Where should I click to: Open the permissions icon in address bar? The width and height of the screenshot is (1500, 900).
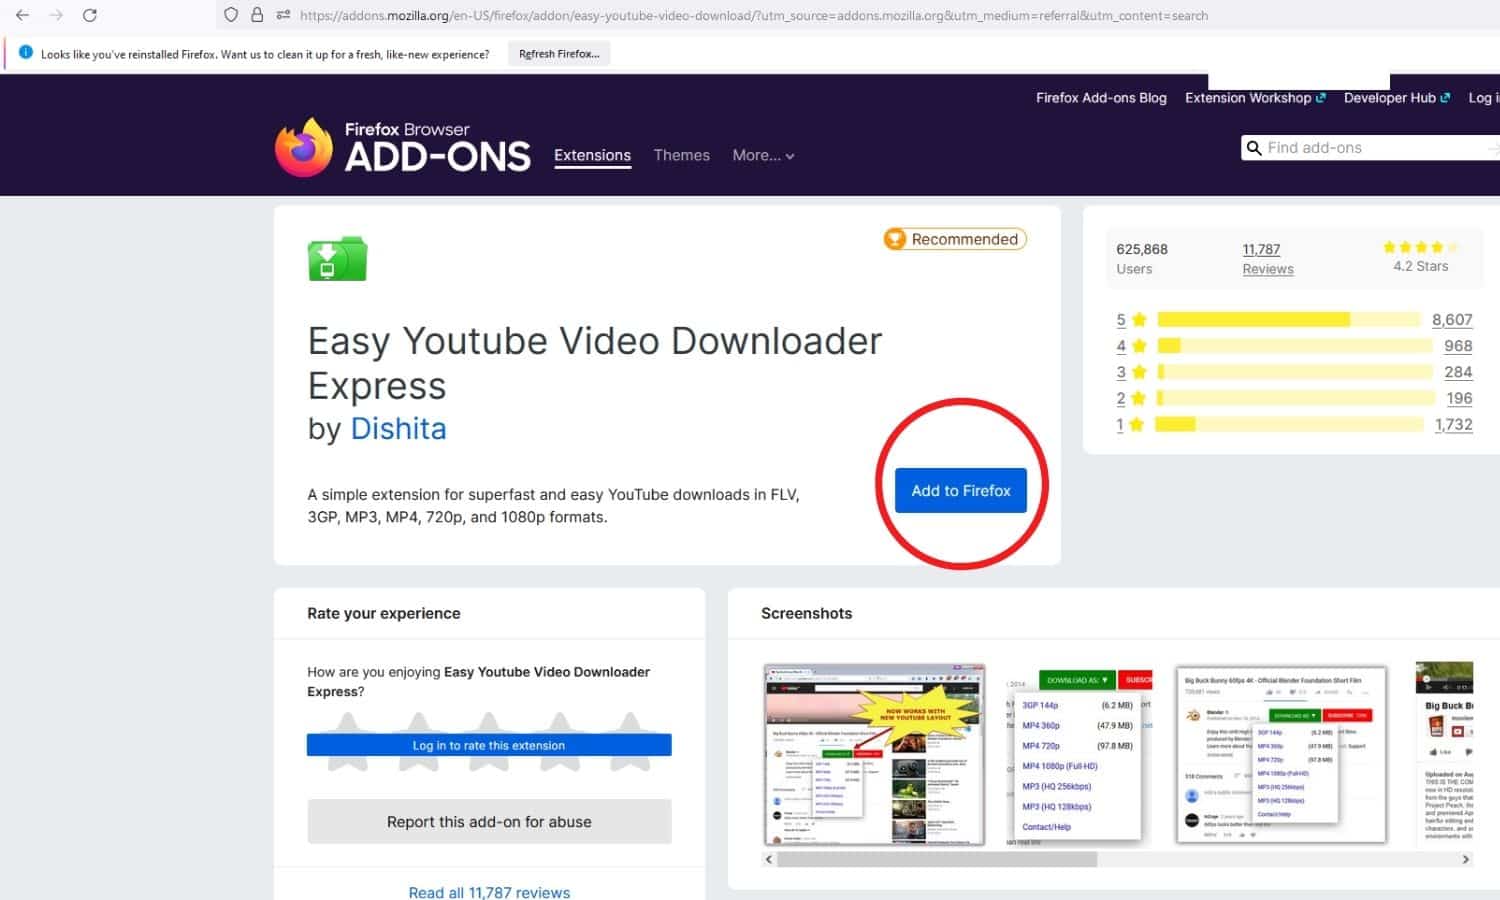tap(283, 15)
